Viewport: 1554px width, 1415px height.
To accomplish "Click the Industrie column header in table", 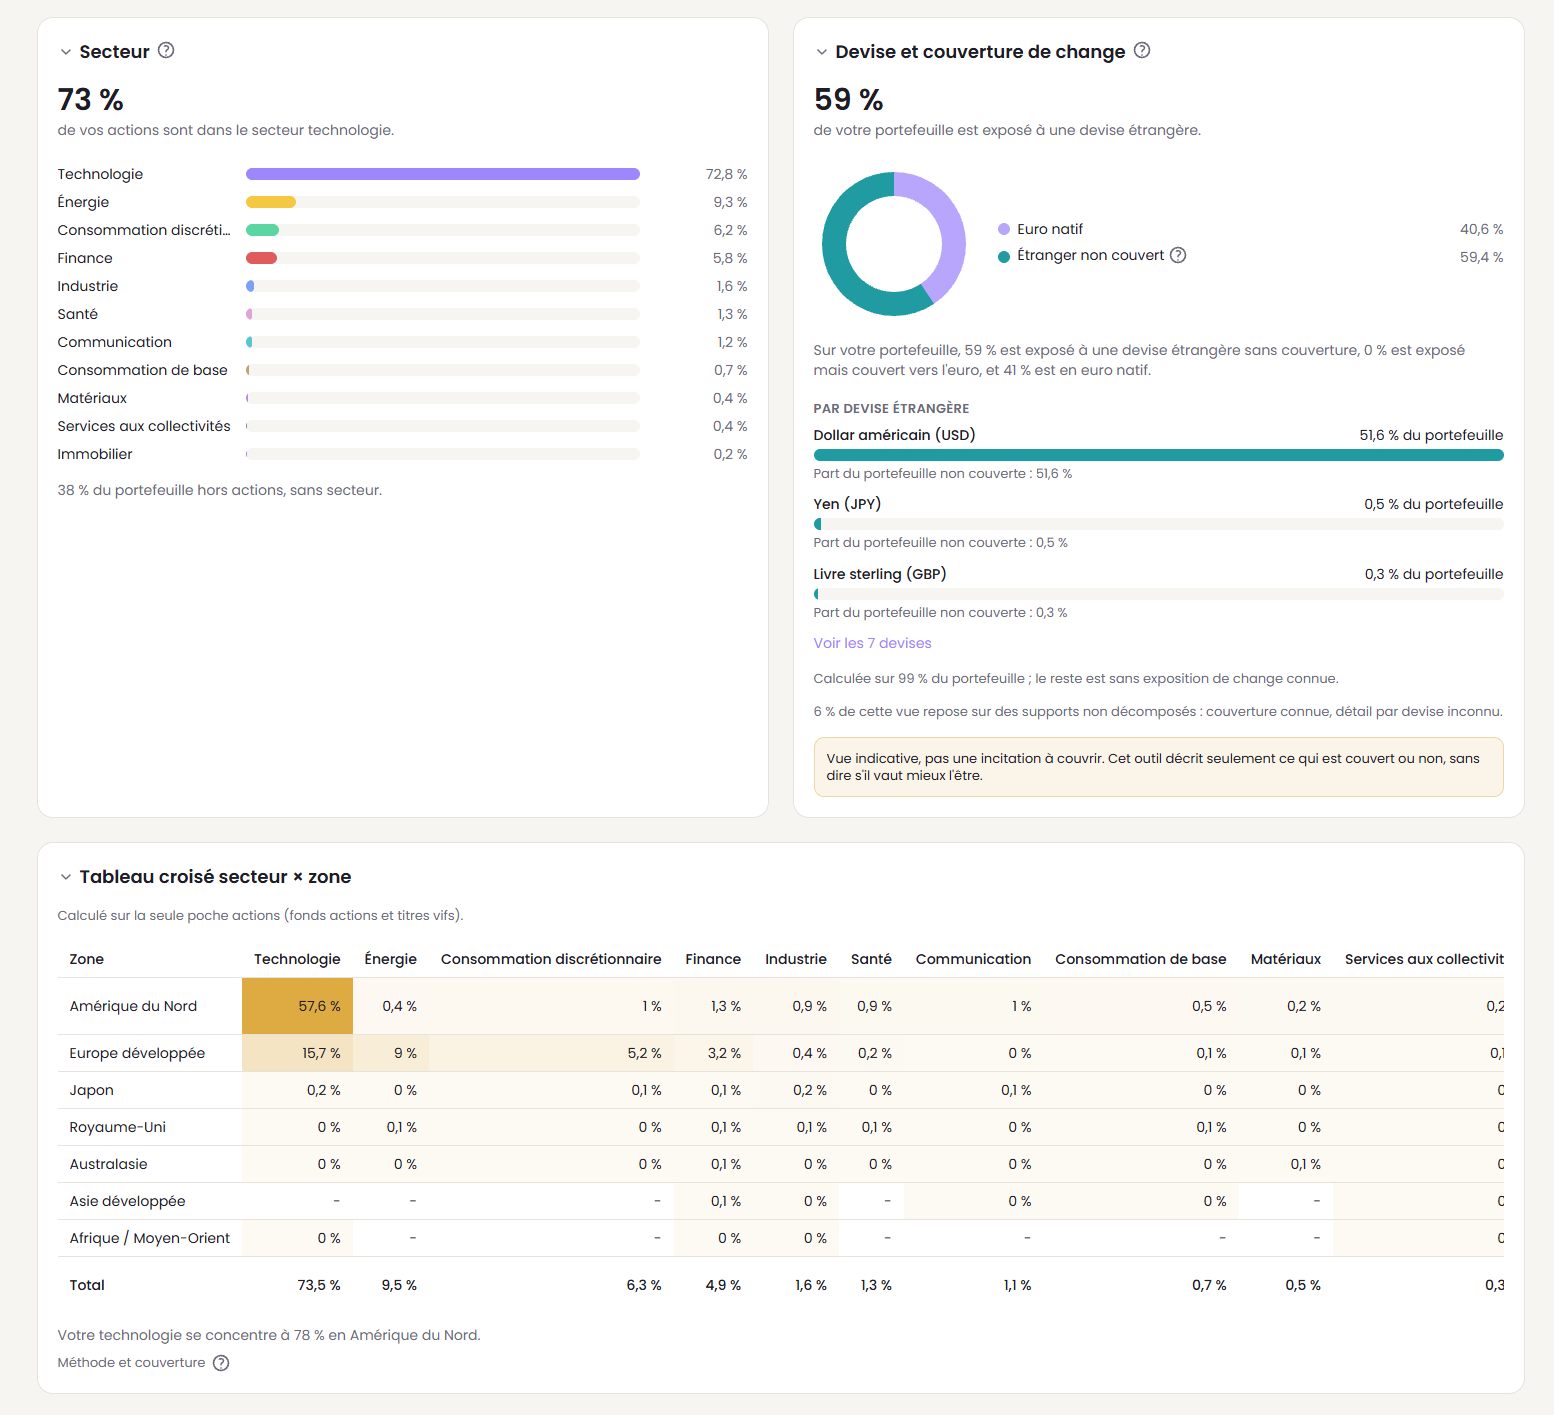I will [796, 959].
